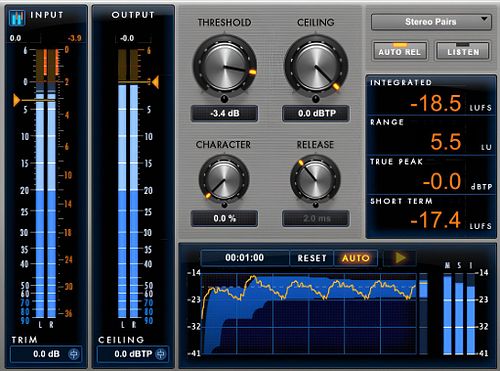
Task: Click the meter icon beside INPUT
Action: [17, 18]
